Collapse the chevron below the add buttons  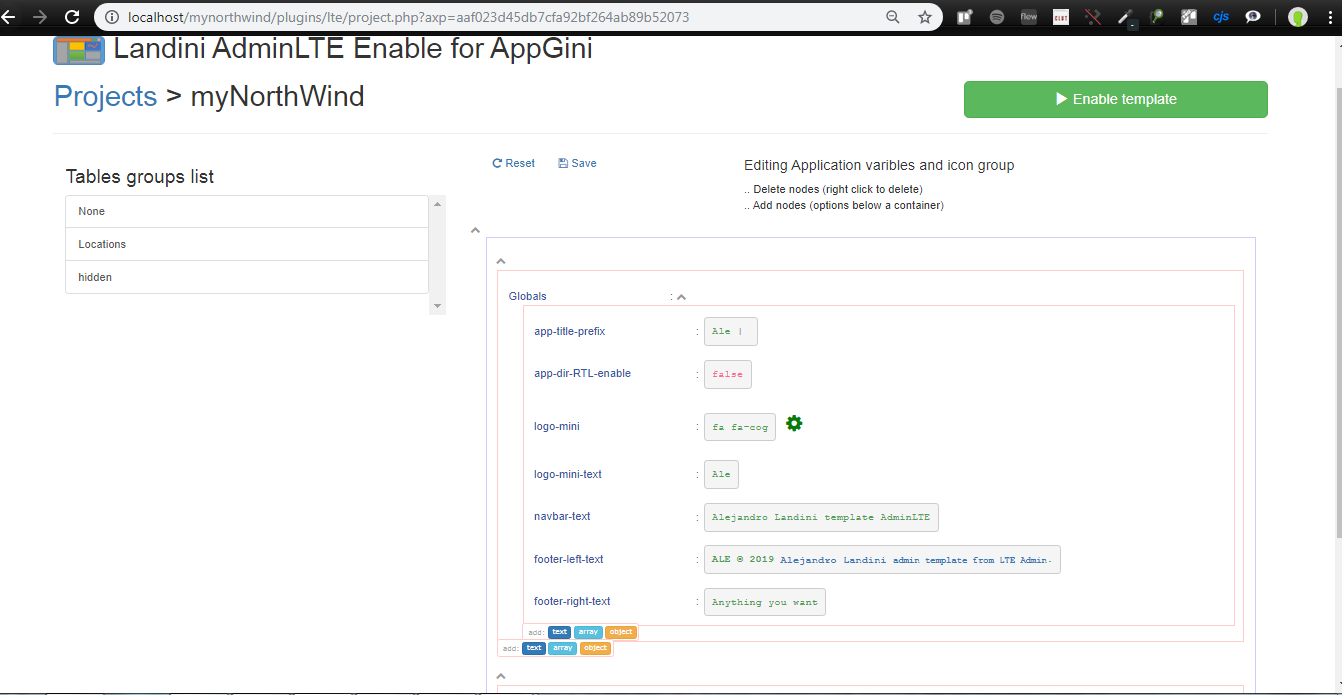501,677
